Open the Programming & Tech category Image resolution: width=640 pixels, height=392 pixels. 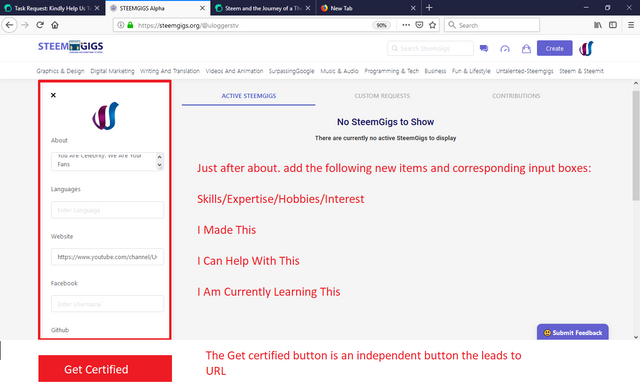[391, 71]
